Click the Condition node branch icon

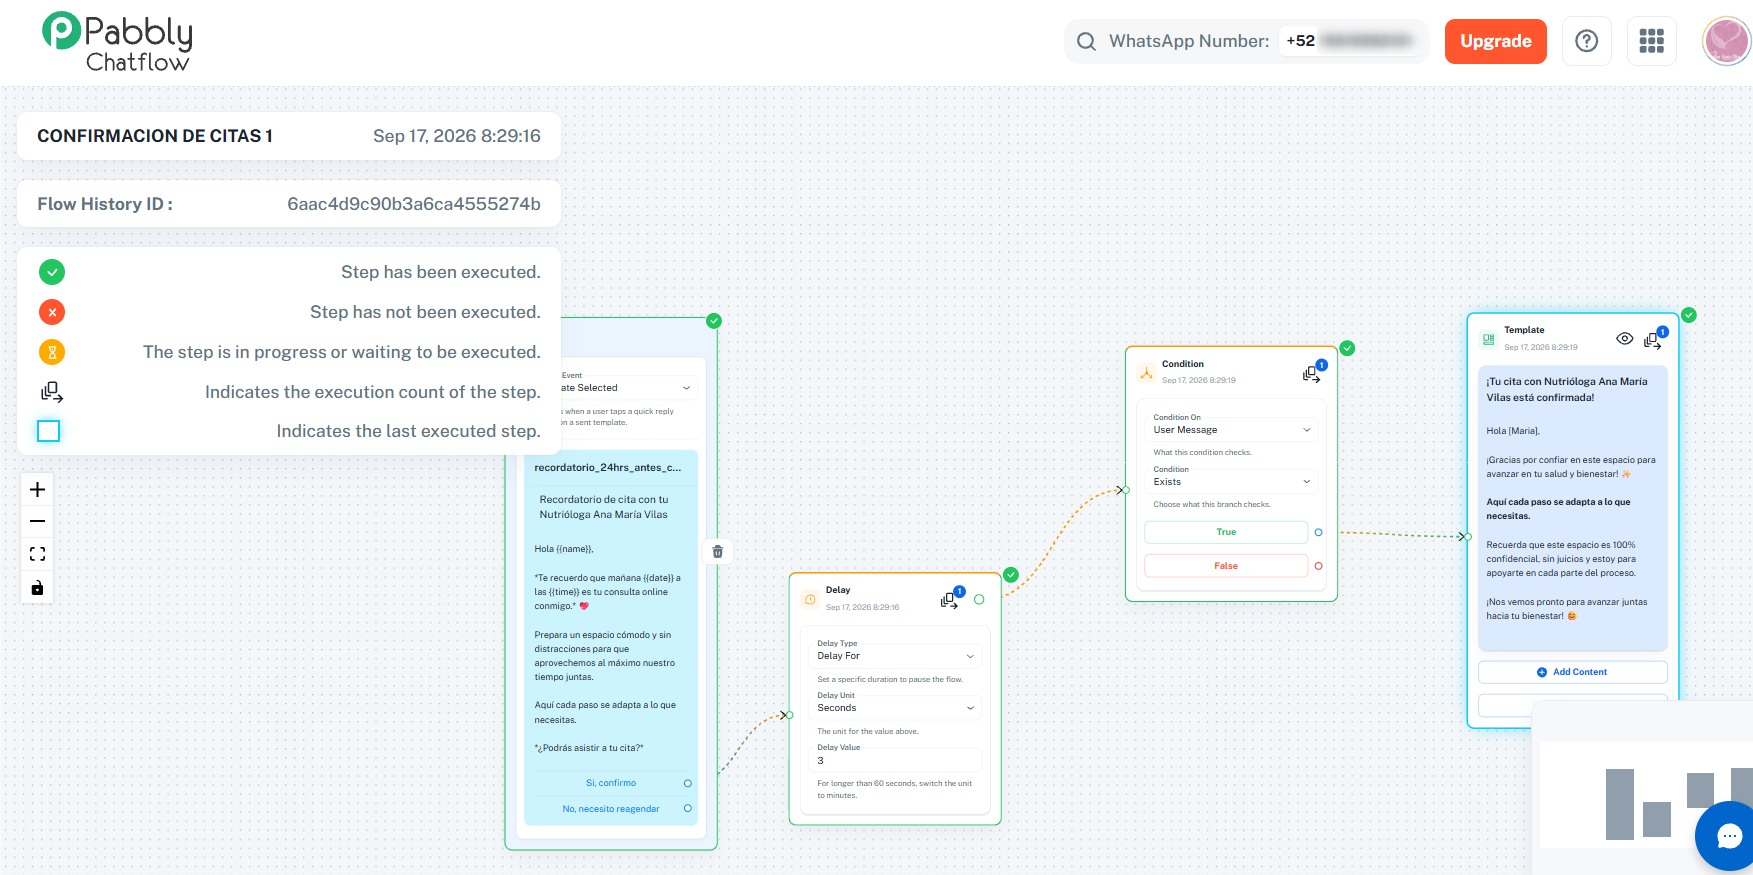click(1146, 373)
